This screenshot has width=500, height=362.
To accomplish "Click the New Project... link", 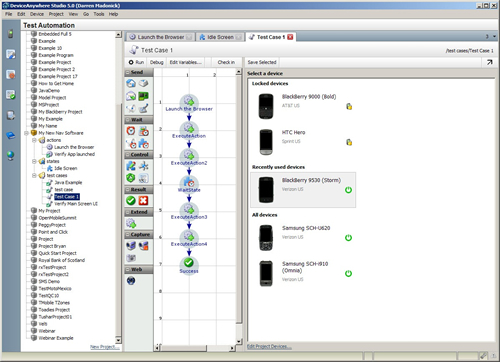I will pyautogui.click(x=105, y=347).
